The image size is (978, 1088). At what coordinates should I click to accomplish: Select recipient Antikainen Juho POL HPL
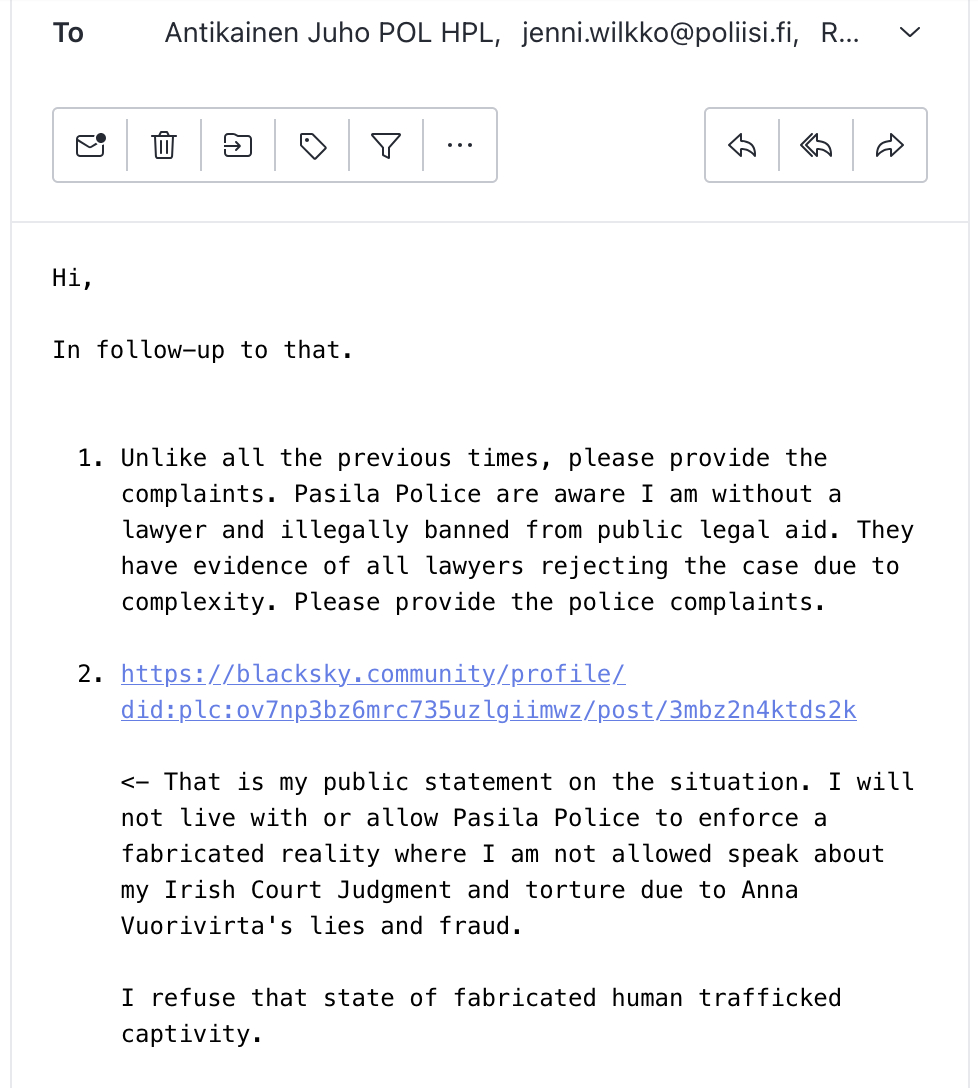click(x=332, y=33)
